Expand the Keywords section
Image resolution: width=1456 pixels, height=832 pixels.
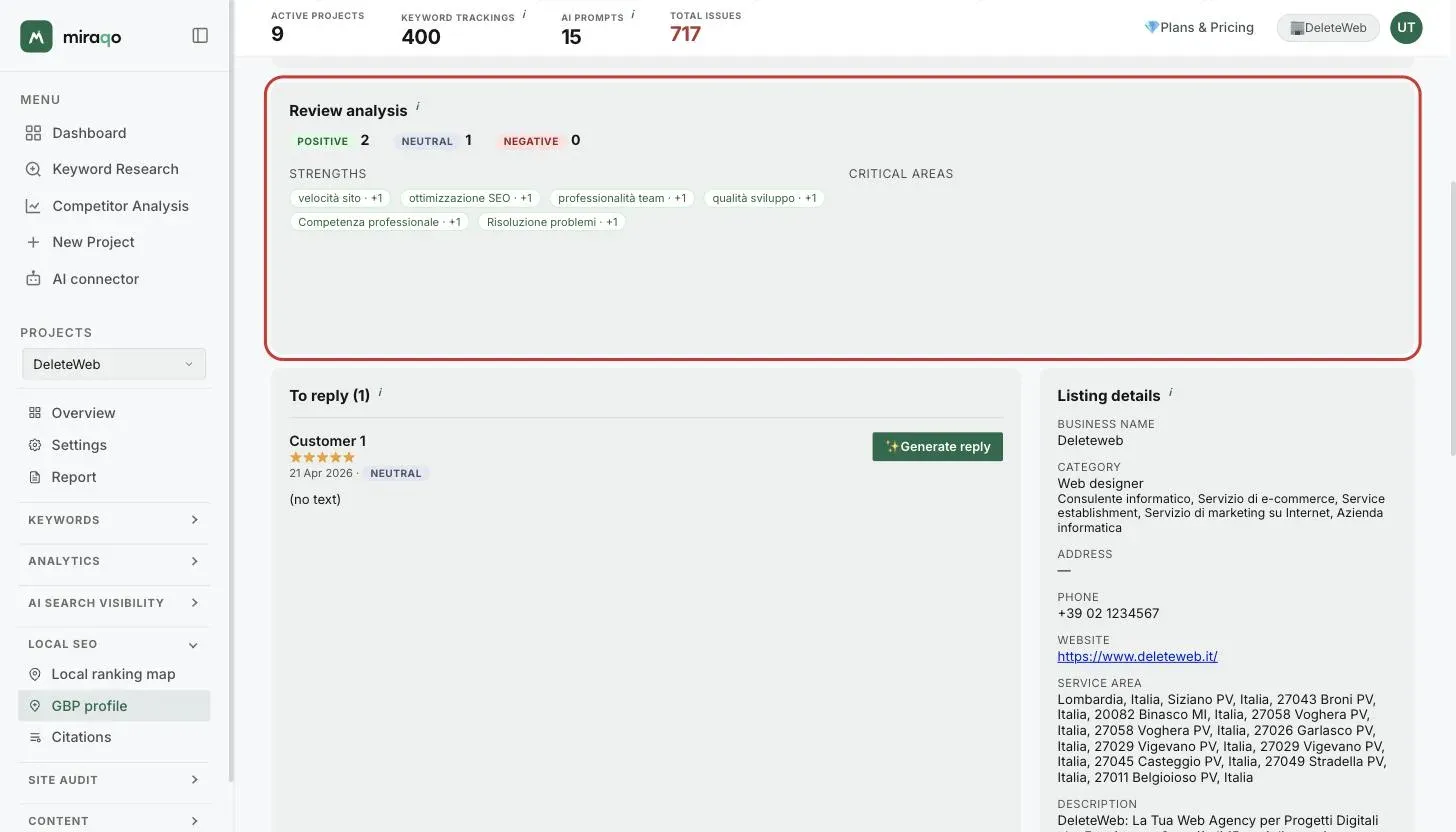click(114, 520)
